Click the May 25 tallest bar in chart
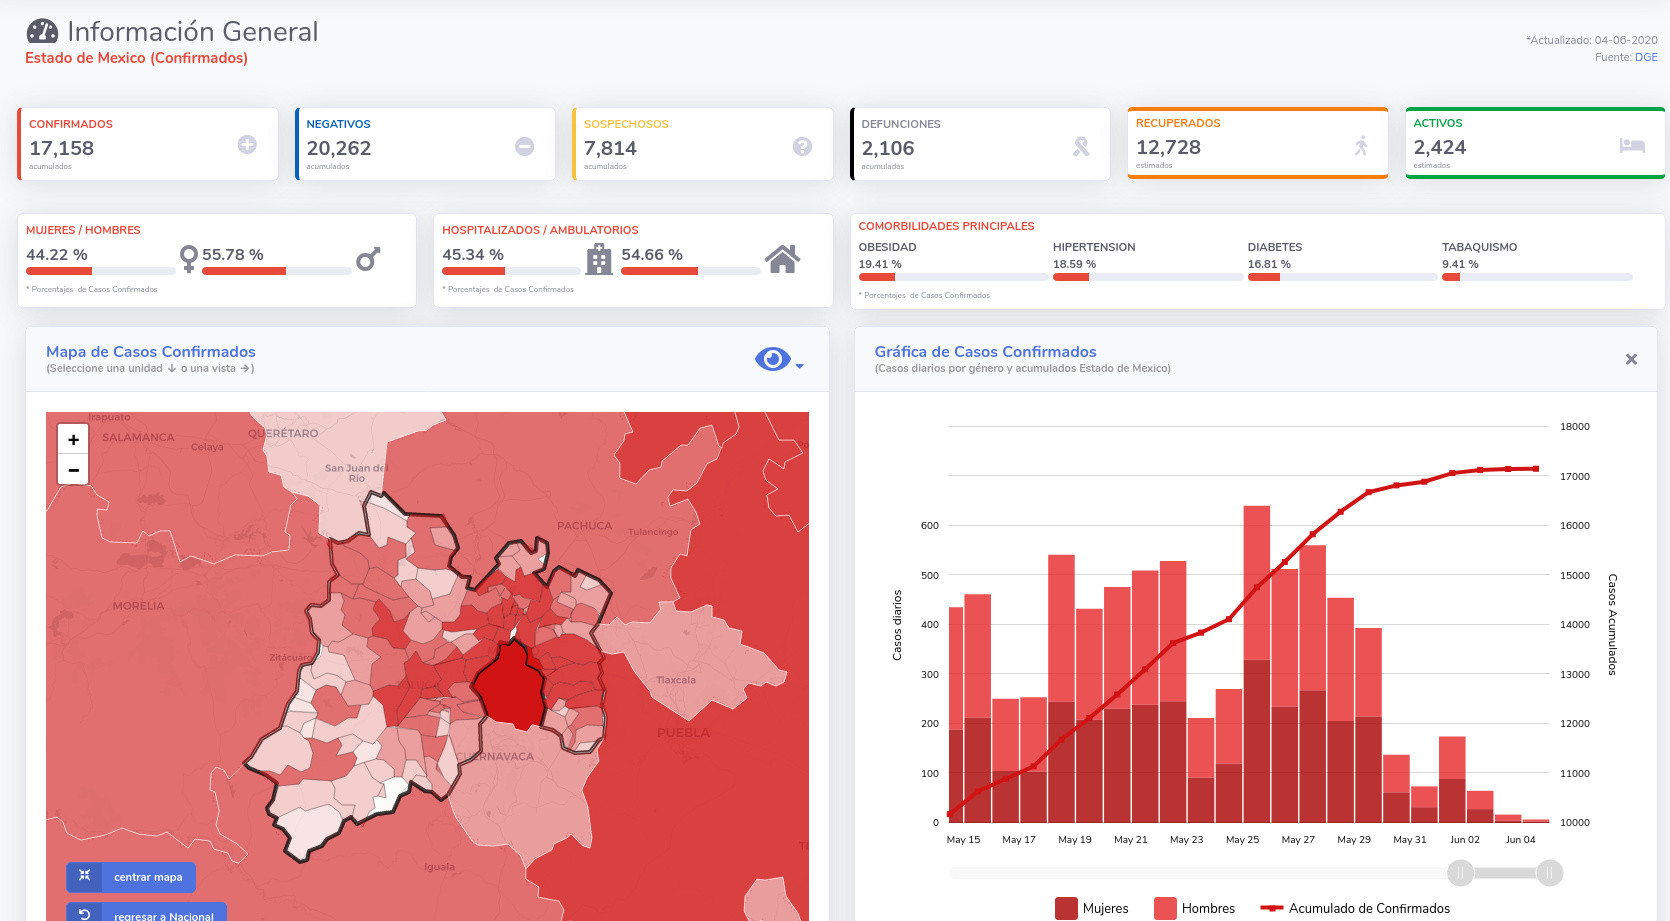This screenshot has width=1670, height=921. pos(1257,664)
